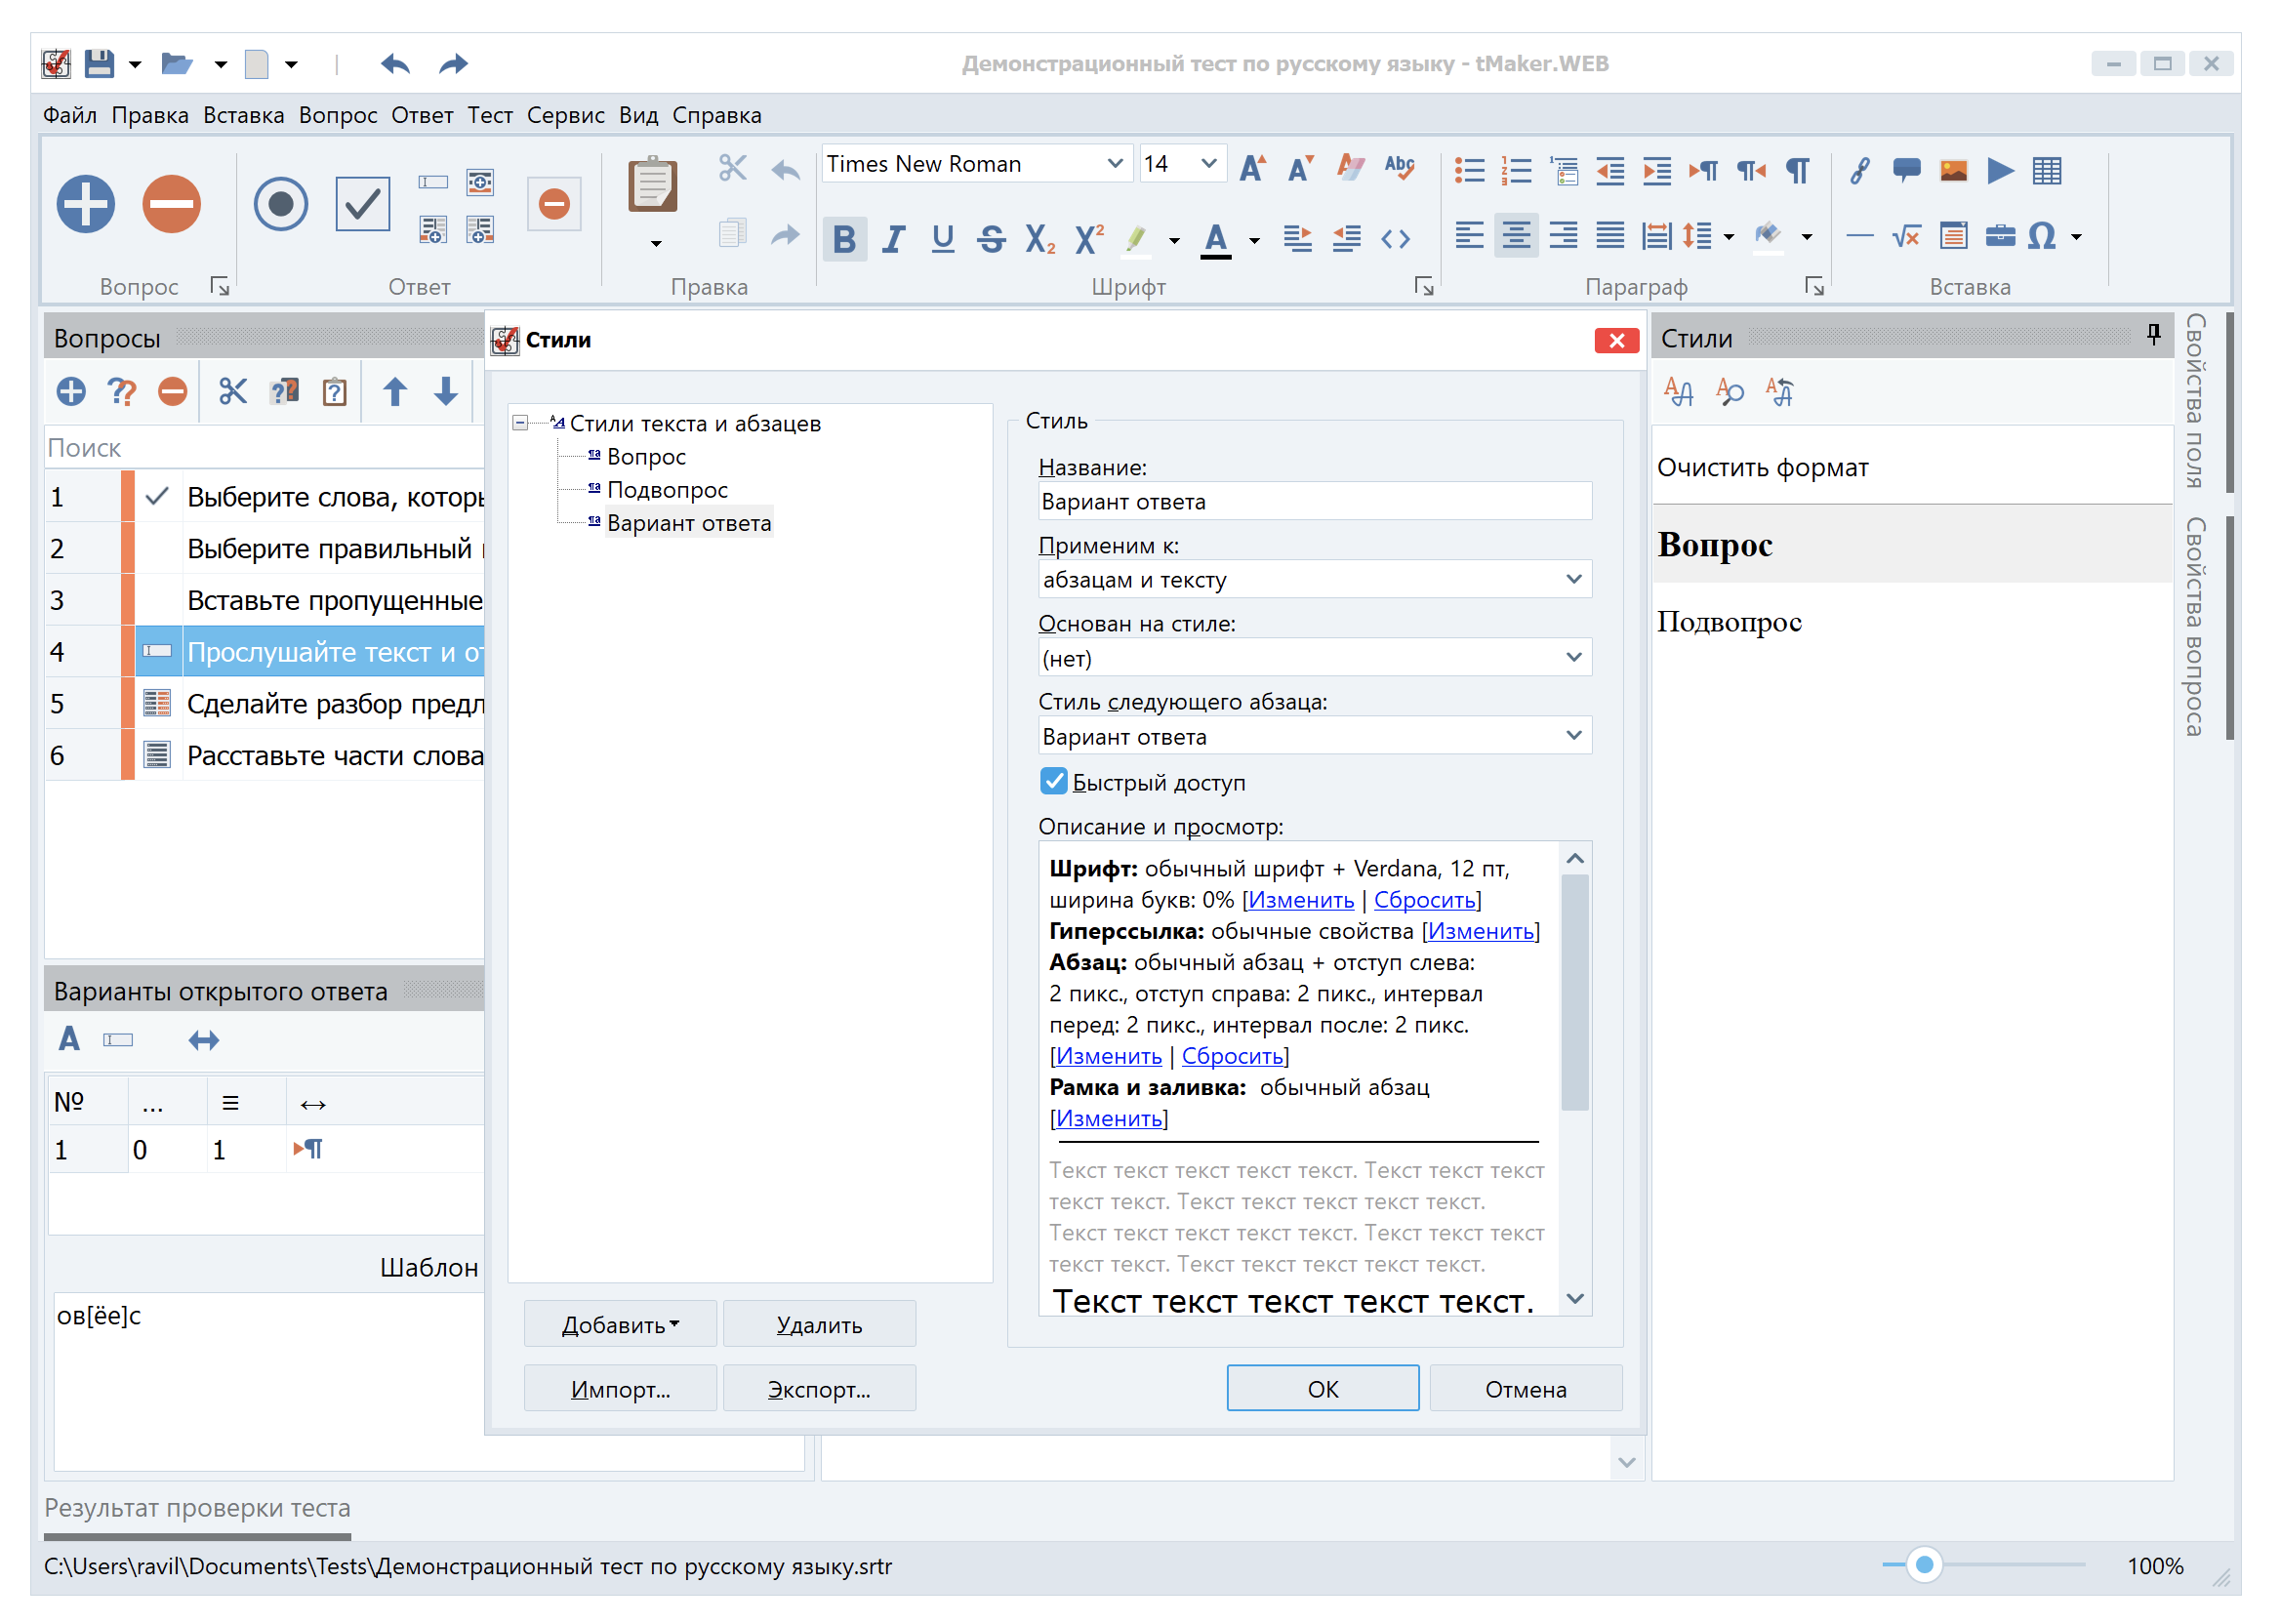Collapse the Стили текста и абзацев tree node
2280x1624 pixels.
pos(521,423)
